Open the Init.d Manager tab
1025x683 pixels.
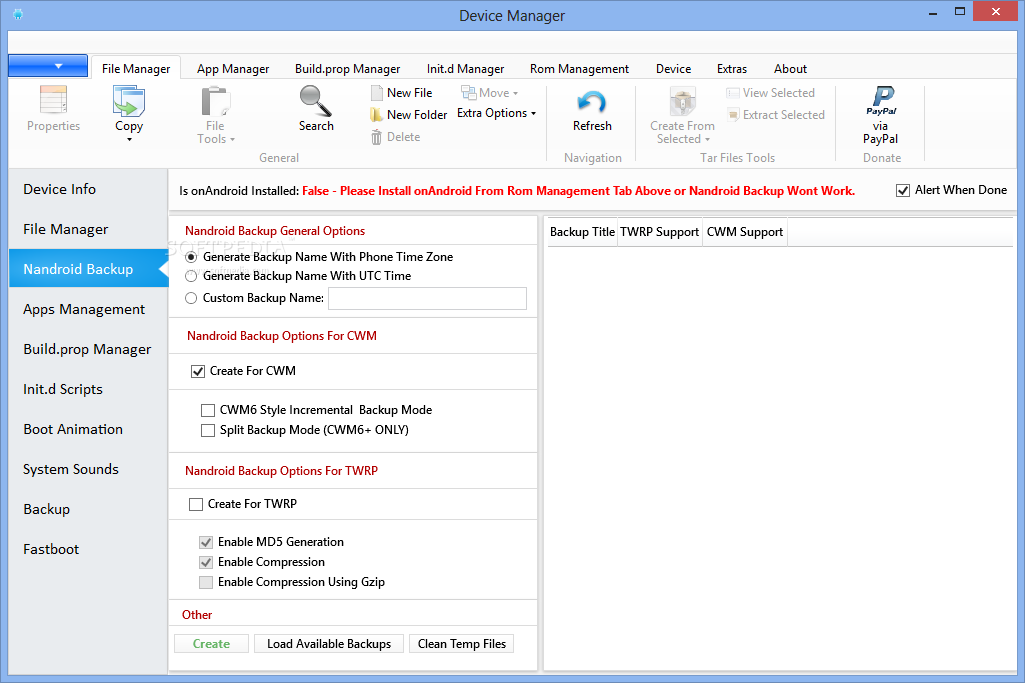coord(465,69)
